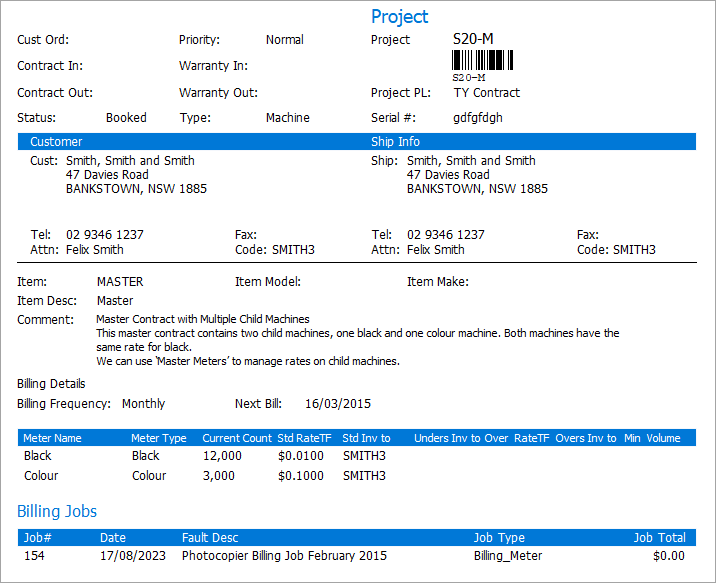Open job number 154
This screenshot has width=716, height=583.
point(35,556)
